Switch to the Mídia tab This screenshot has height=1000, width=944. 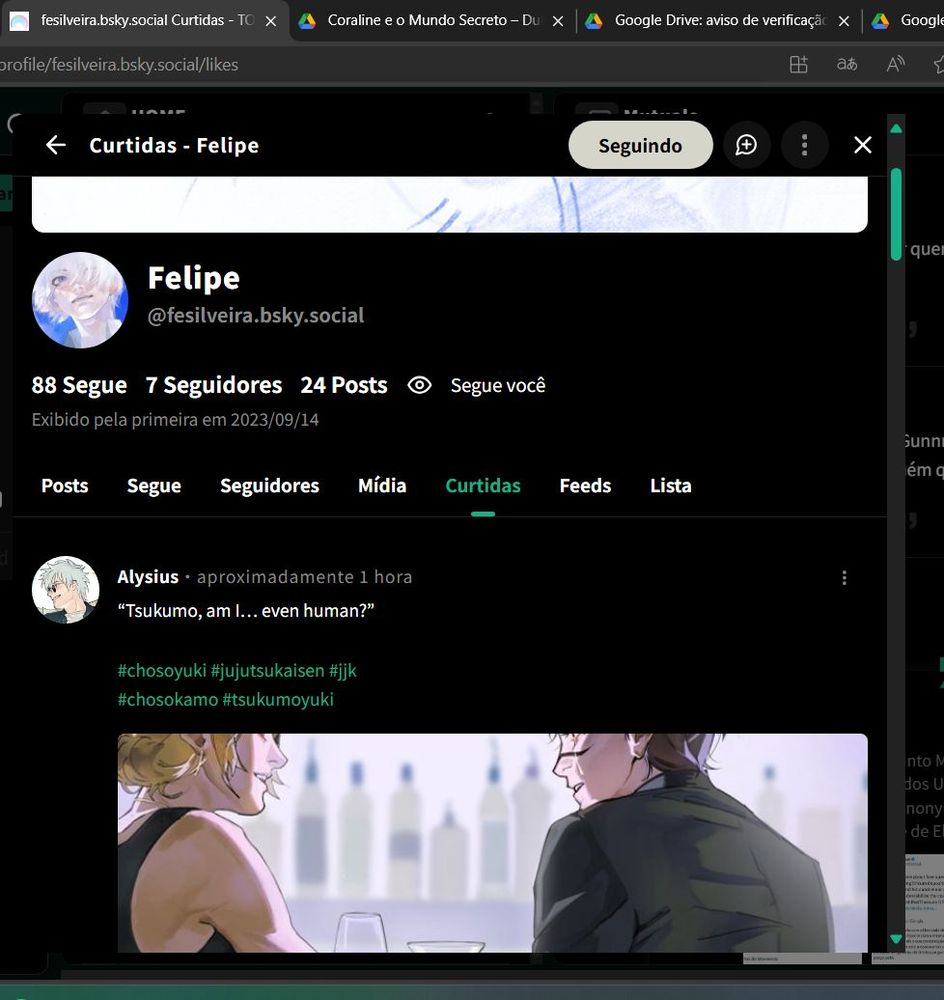click(382, 486)
